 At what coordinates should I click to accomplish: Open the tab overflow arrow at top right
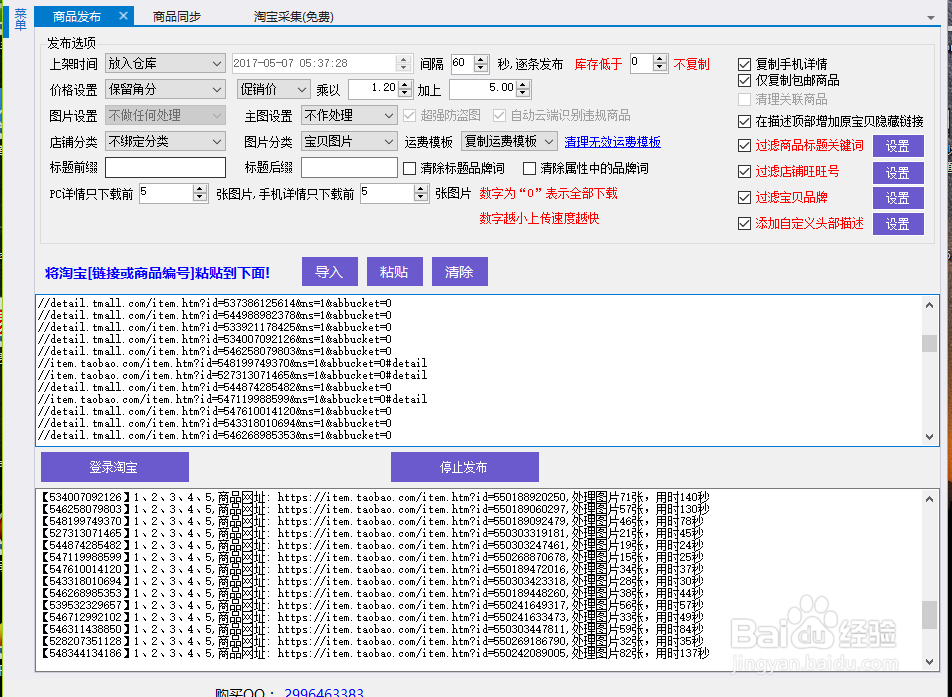click(x=931, y=18)
